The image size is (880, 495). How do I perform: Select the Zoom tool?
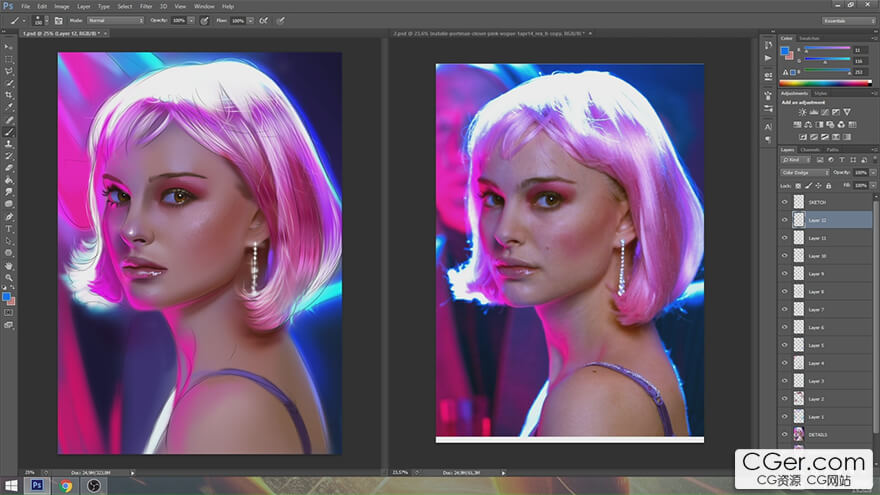point(8,277)
